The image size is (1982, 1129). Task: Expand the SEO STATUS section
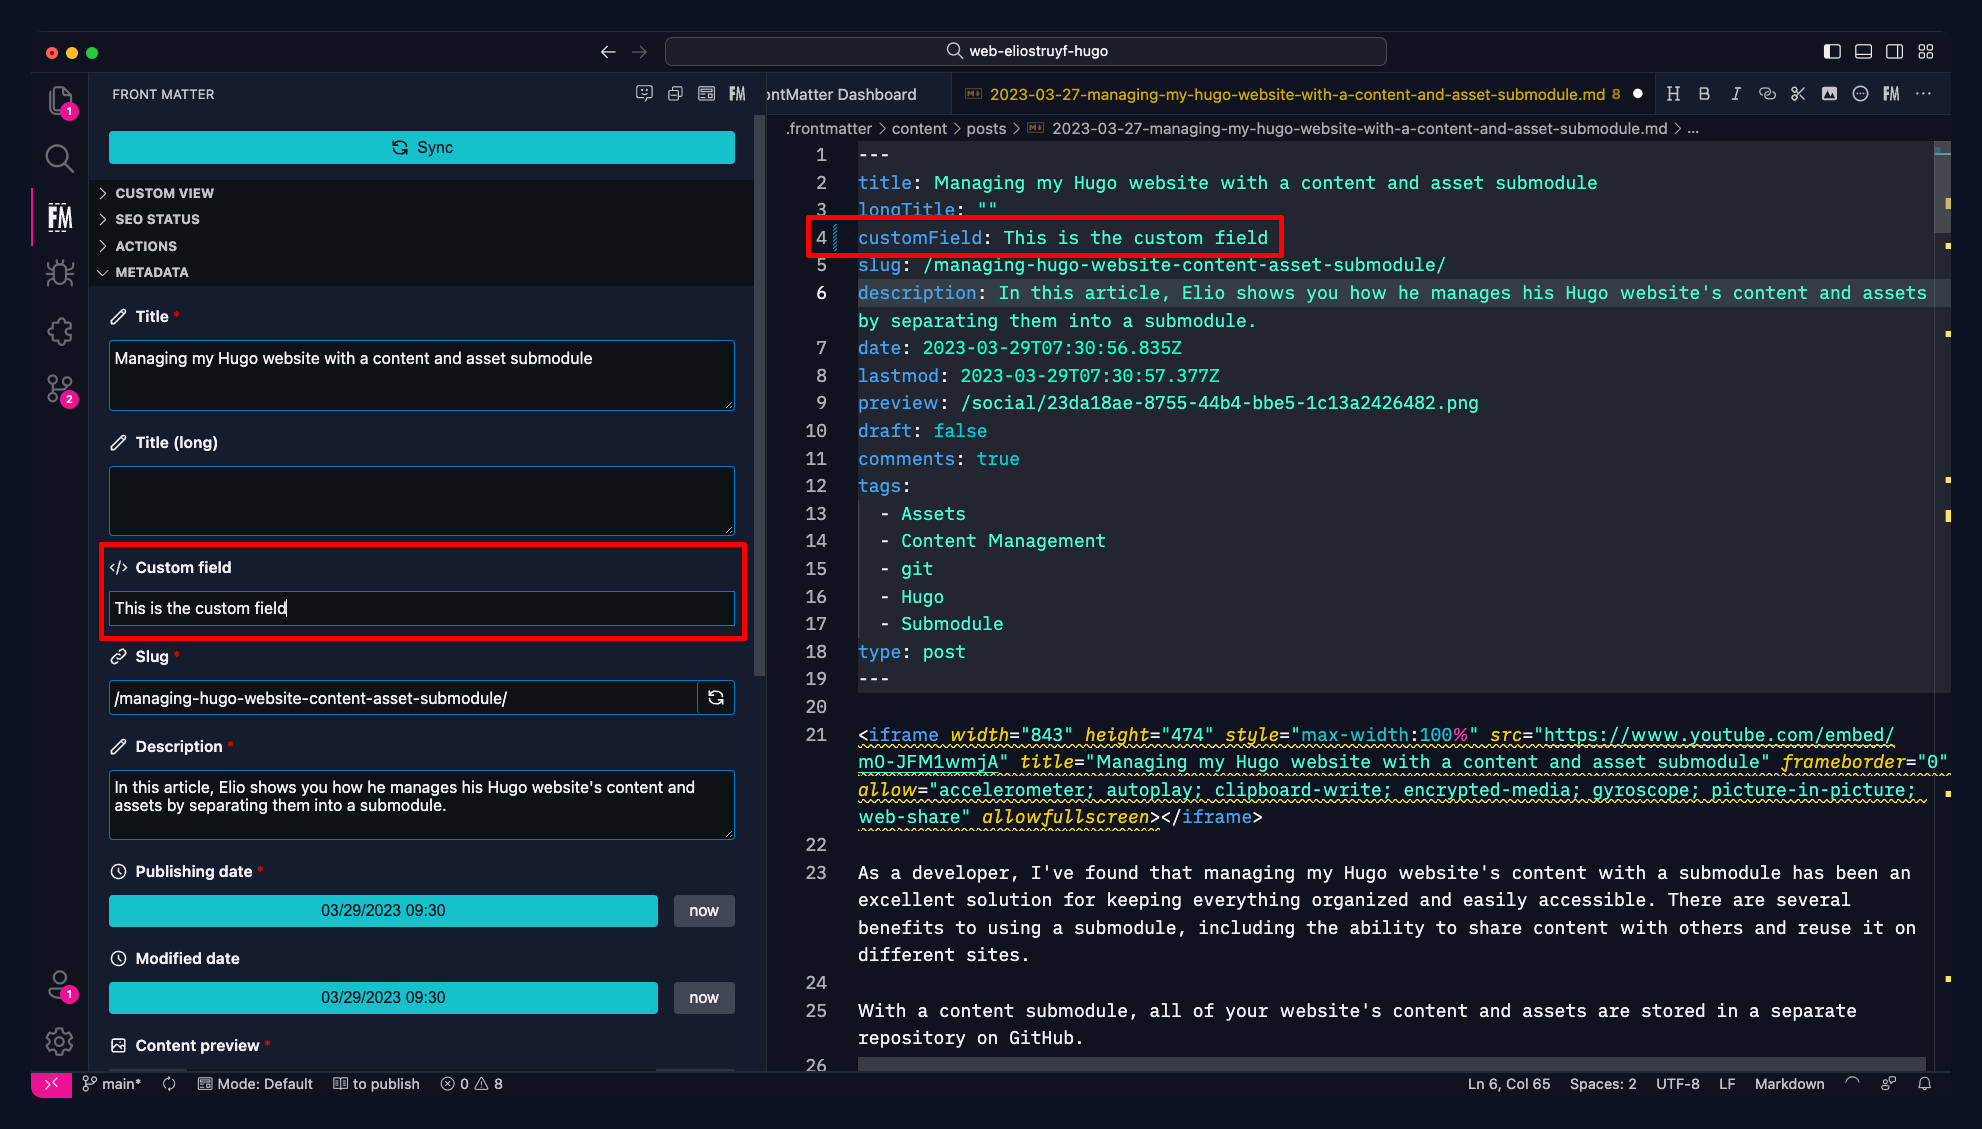click(157, 219)
